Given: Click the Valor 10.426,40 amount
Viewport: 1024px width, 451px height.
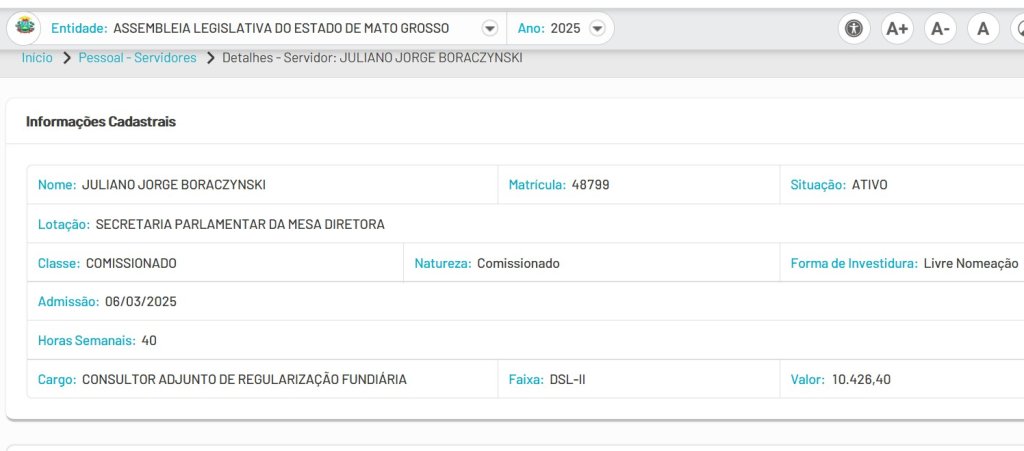Looking at the screenshot, I should (x=861, y=379).
